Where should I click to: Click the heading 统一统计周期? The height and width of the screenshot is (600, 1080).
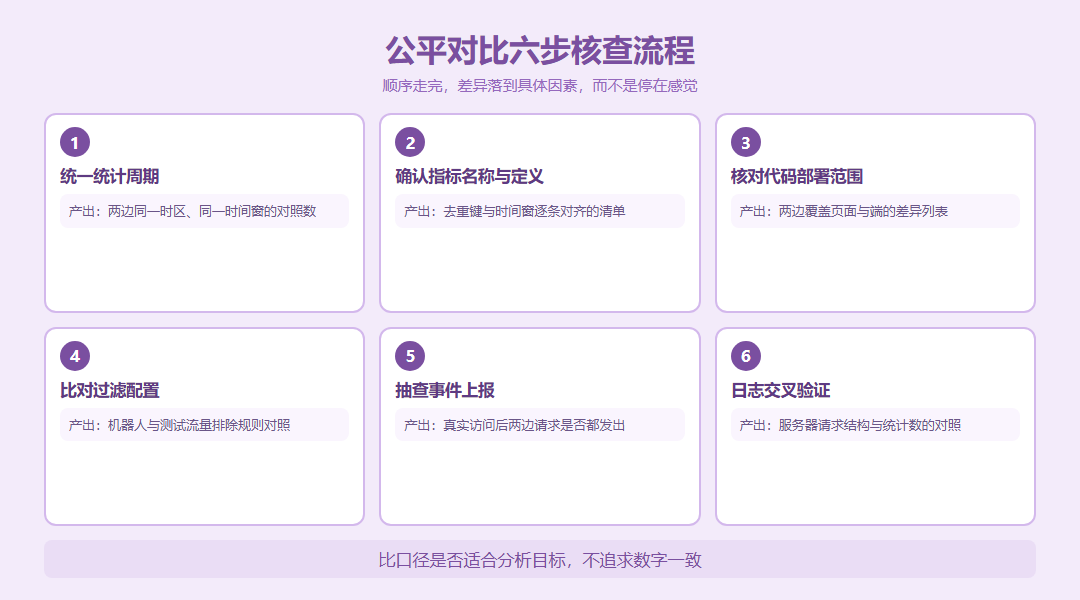point(110,176)
